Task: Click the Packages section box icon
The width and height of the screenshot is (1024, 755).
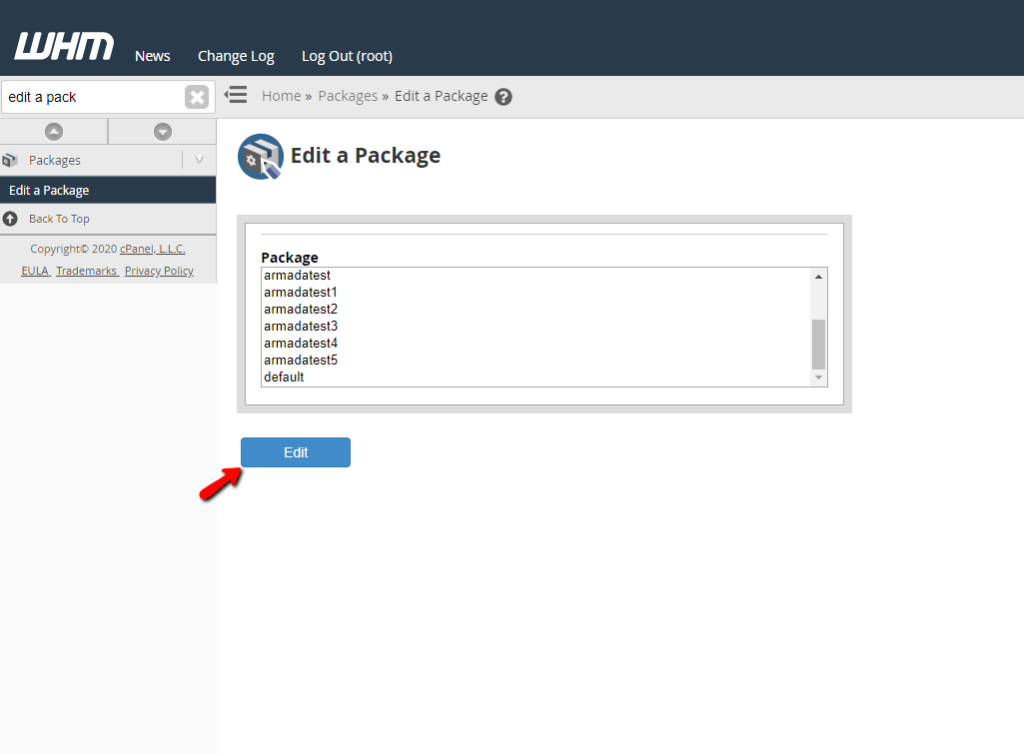Action: 10,160
